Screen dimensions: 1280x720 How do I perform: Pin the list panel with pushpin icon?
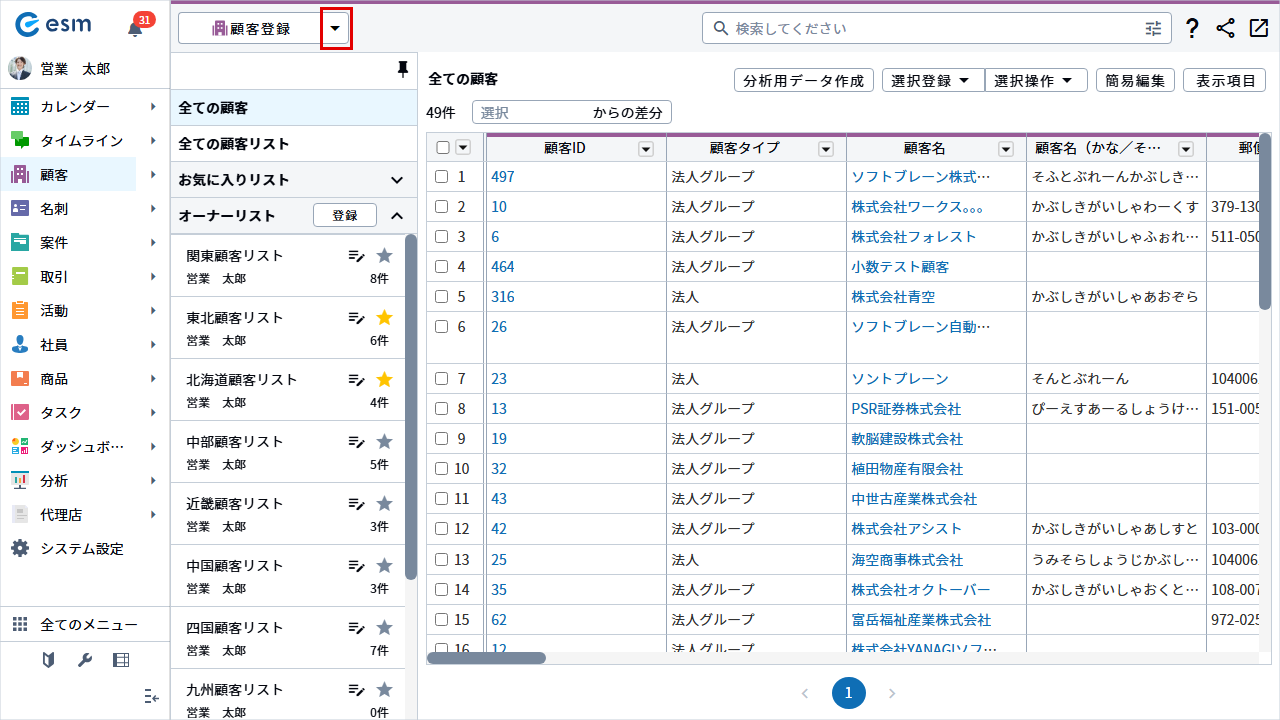pos(403,69)
